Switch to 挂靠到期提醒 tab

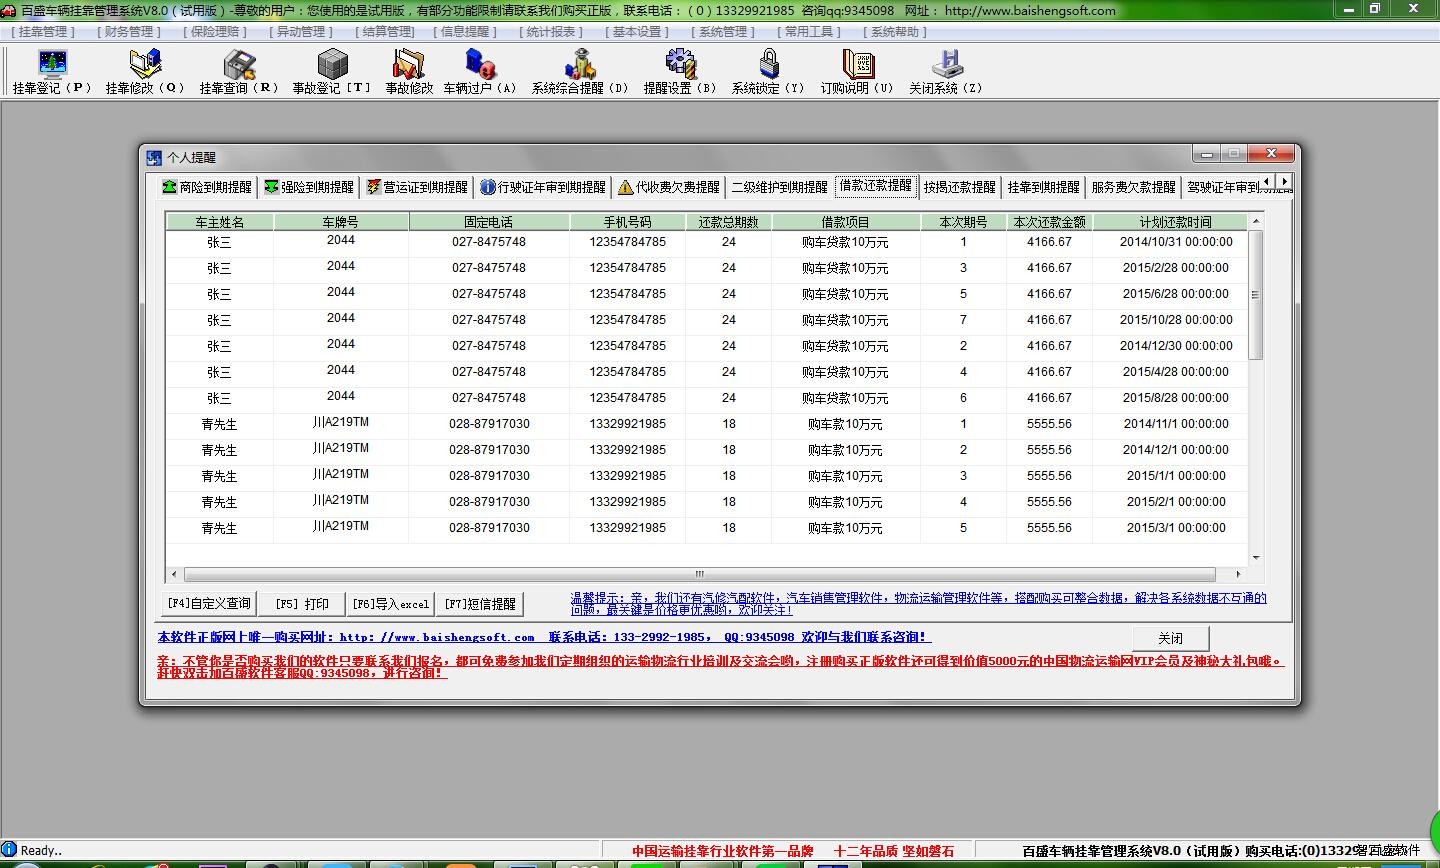coord(1043,187)
